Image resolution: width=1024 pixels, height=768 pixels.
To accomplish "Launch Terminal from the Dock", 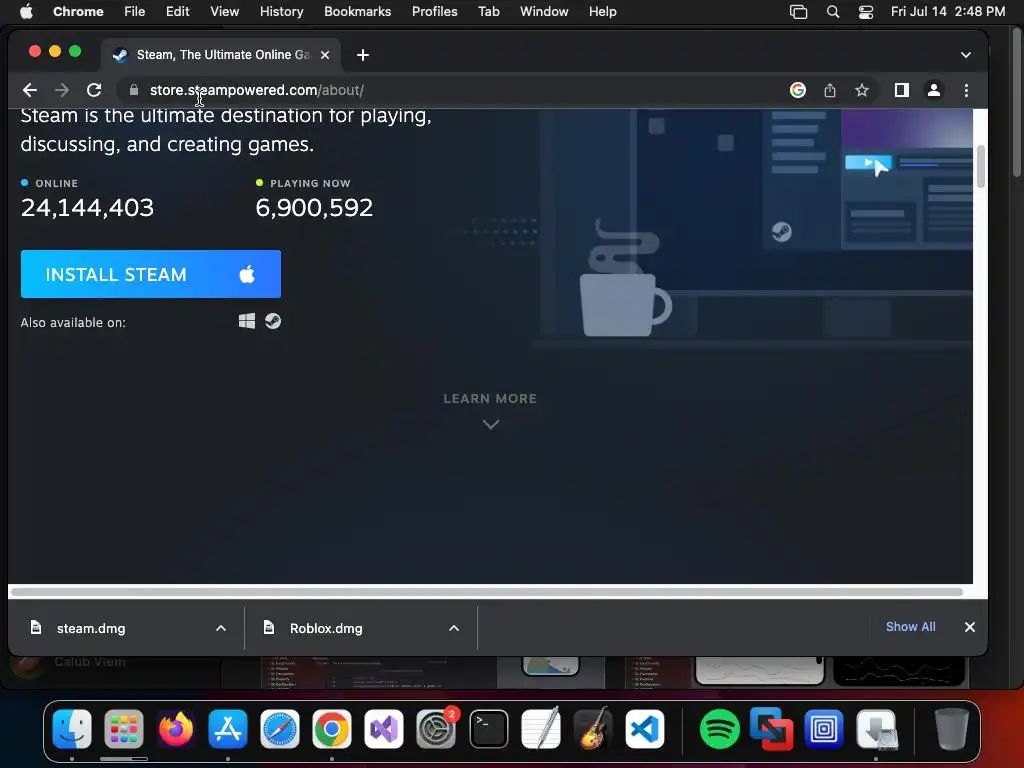I will click(x=488, y=729).
